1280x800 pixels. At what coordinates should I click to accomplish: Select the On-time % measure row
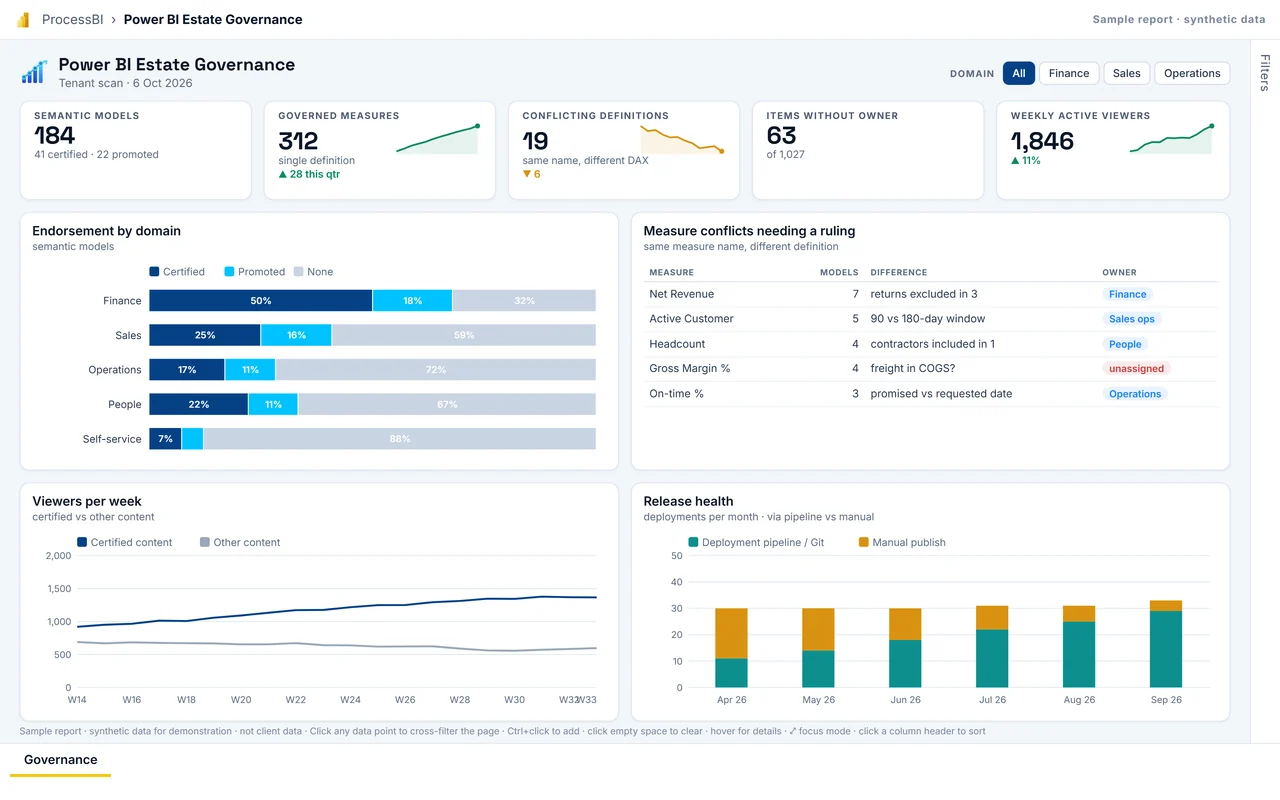pyautogui.click(x=930, y=394)
